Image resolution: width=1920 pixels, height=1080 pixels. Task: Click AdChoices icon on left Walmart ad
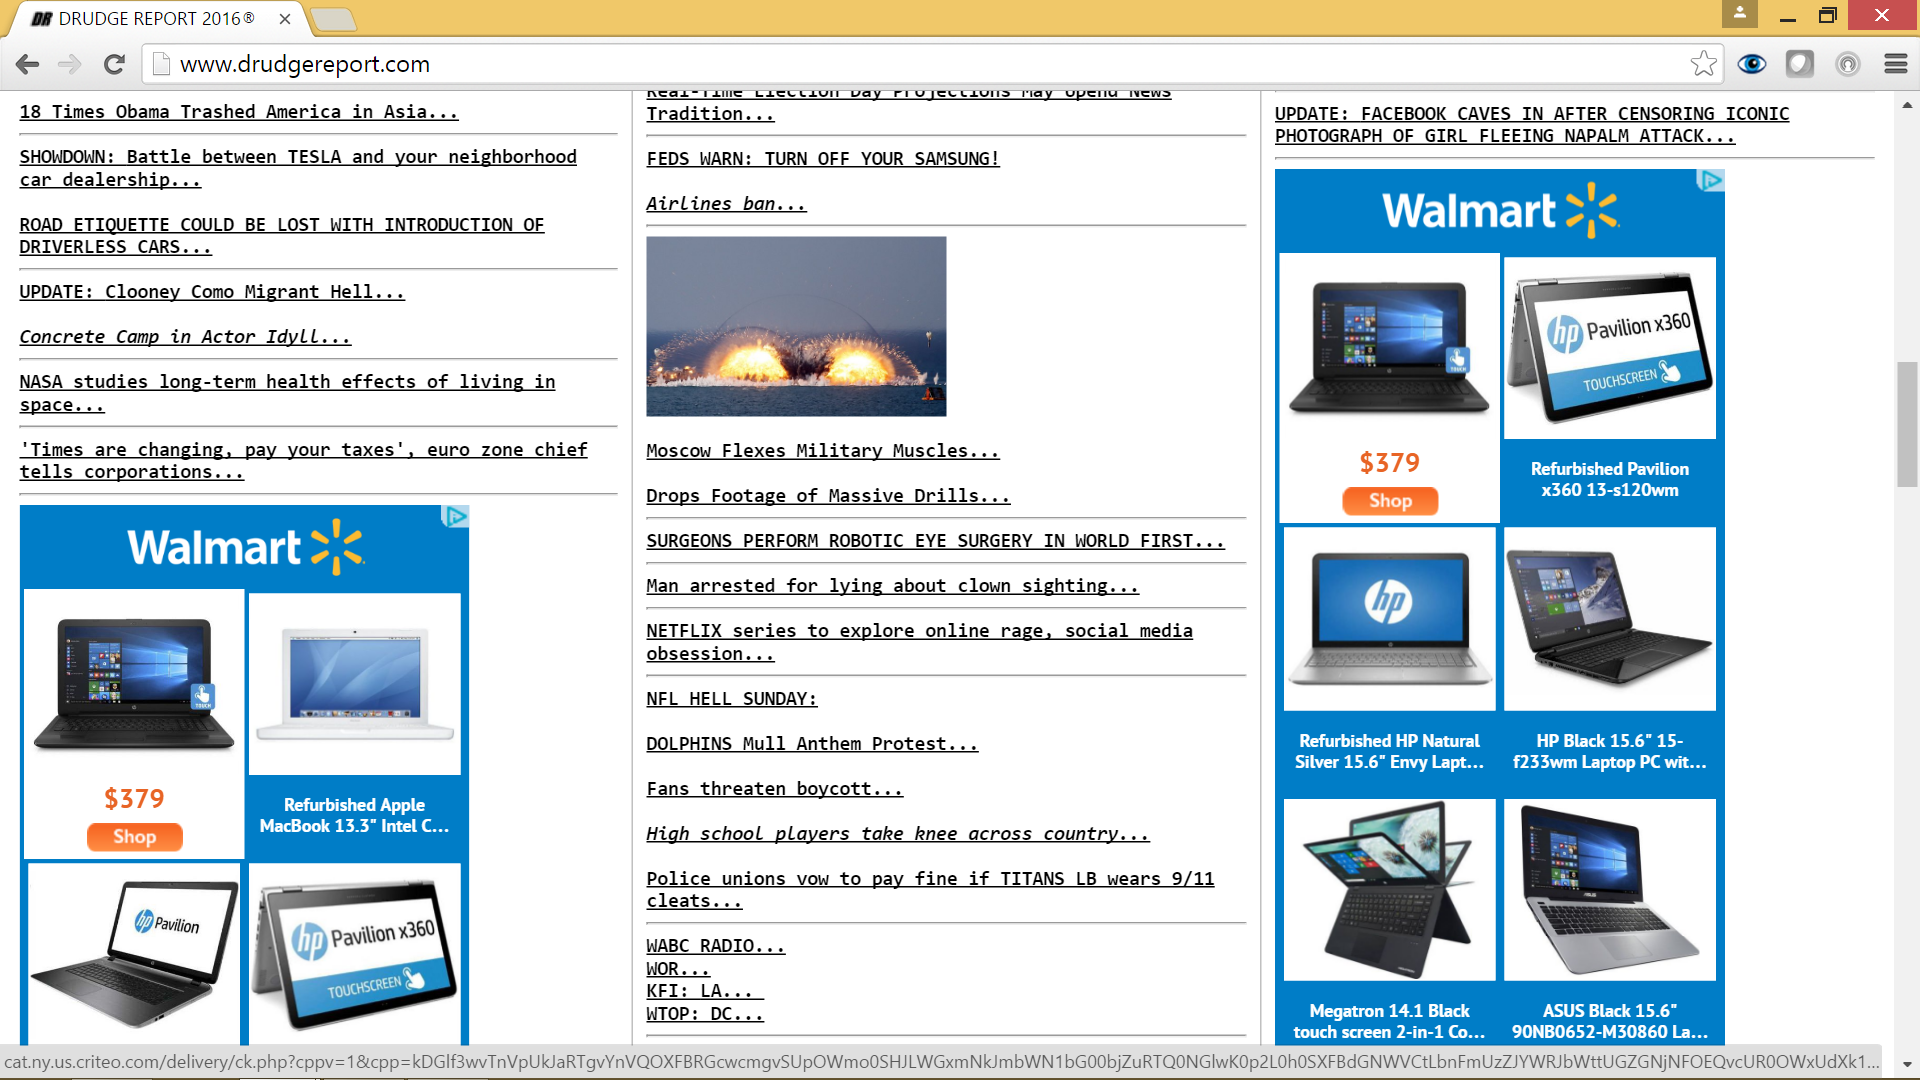coord(456,516)
